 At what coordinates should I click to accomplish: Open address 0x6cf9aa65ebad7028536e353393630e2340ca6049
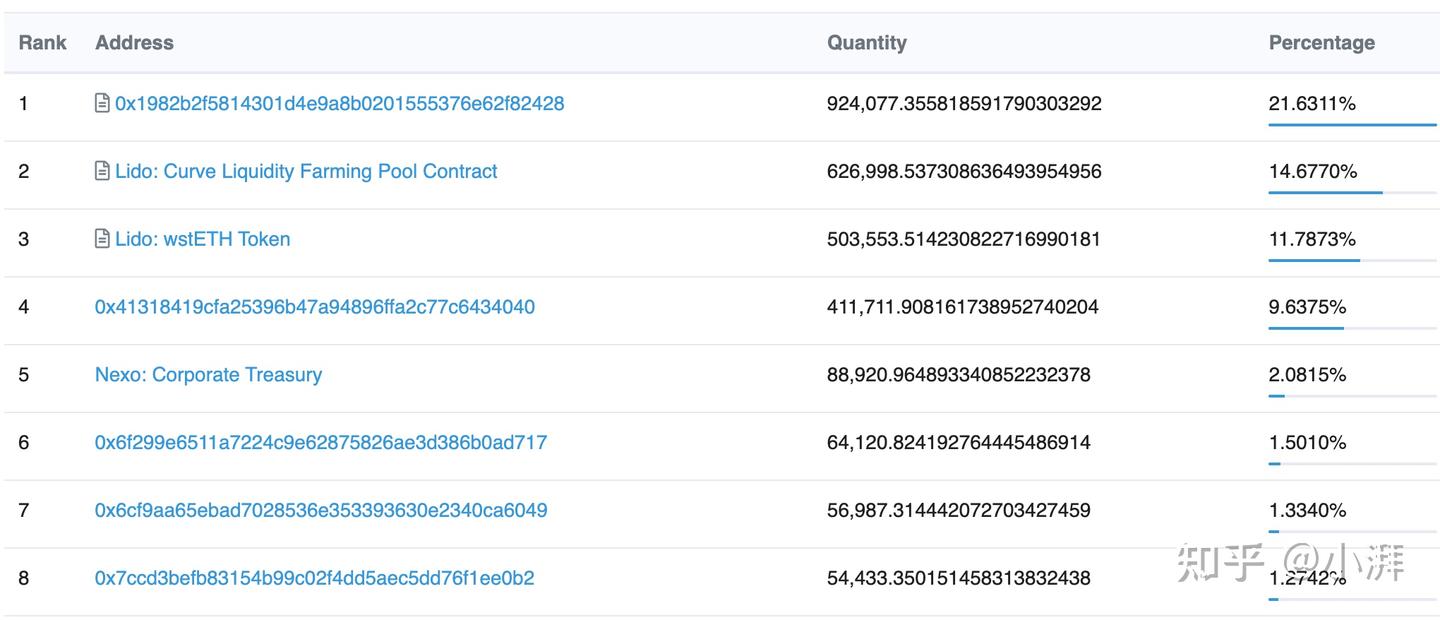click(320, 510)
